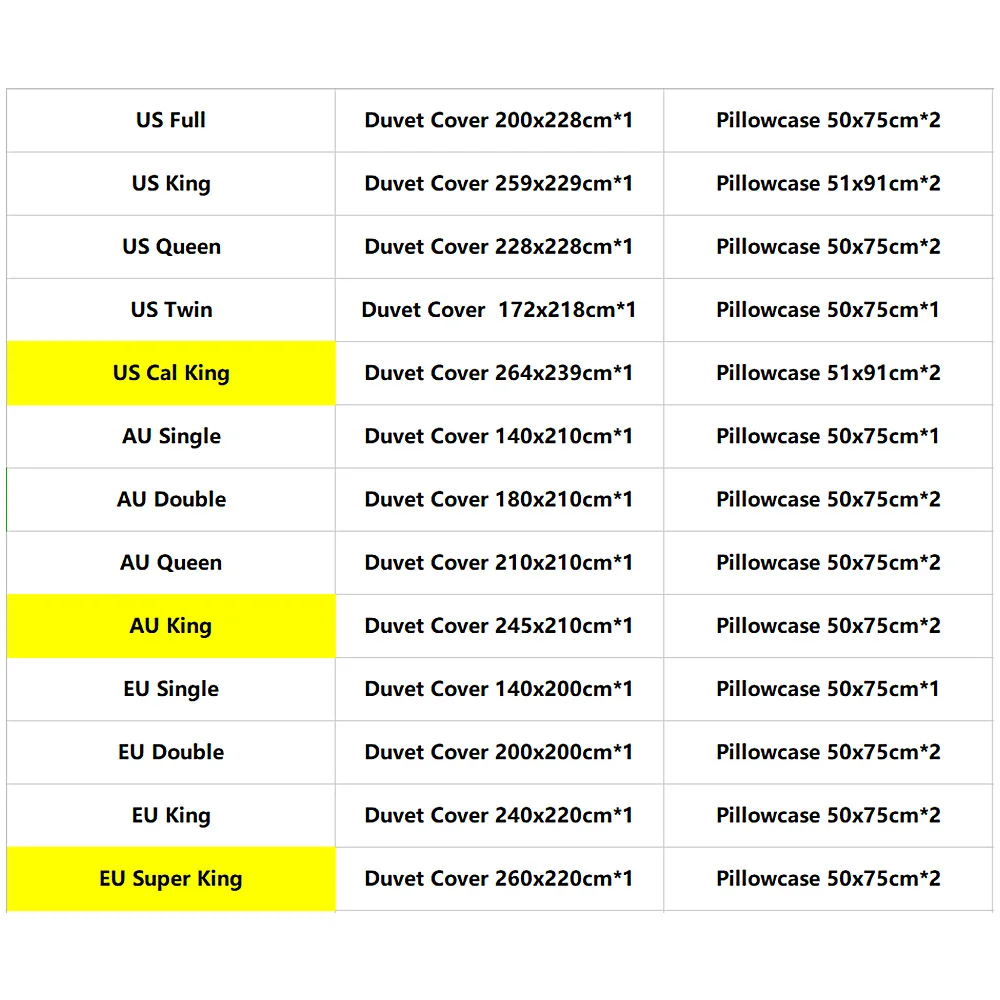Click the US Full size cell
The width and height of the screenshot is (1000, 1000).
pos(171,120)
